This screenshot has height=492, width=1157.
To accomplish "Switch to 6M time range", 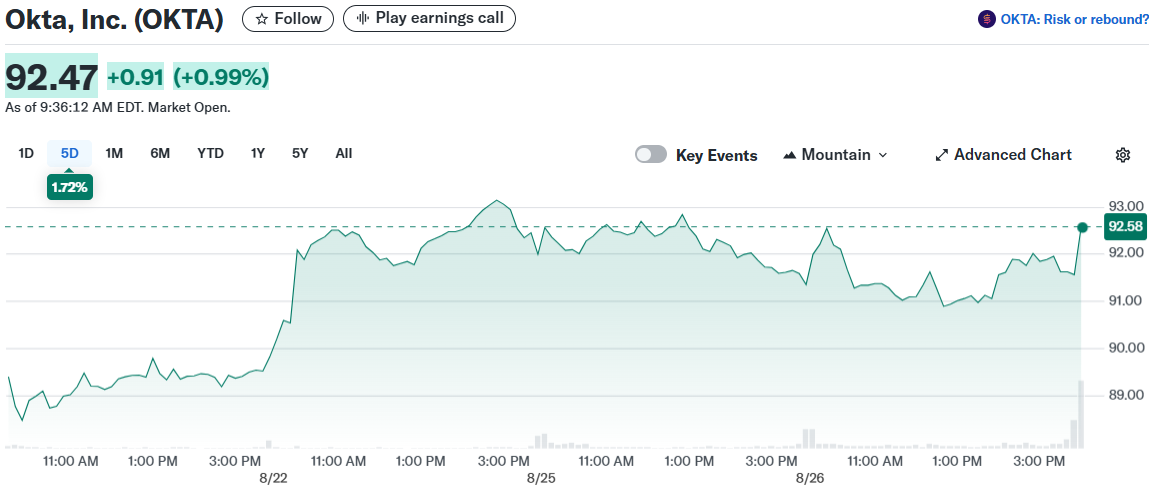I will [160, 153].
